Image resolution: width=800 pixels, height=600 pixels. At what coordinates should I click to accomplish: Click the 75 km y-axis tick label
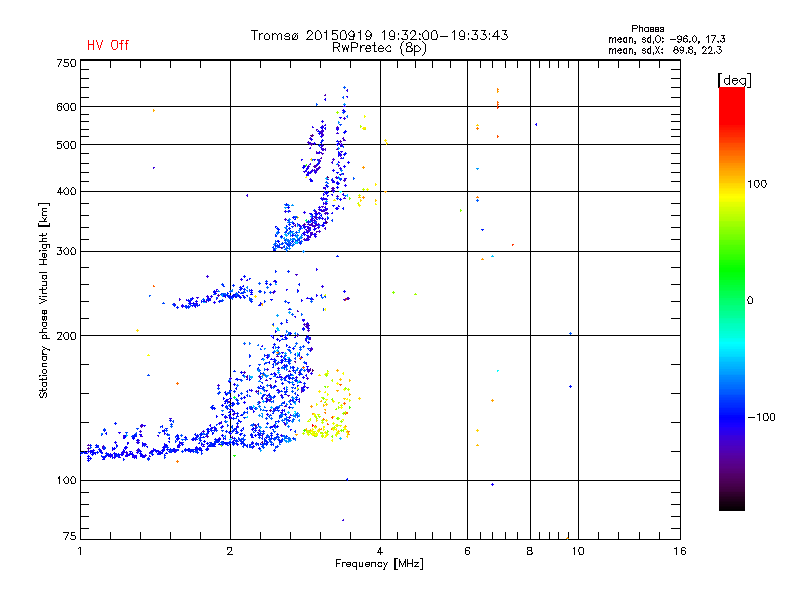(x=70, y=536)
